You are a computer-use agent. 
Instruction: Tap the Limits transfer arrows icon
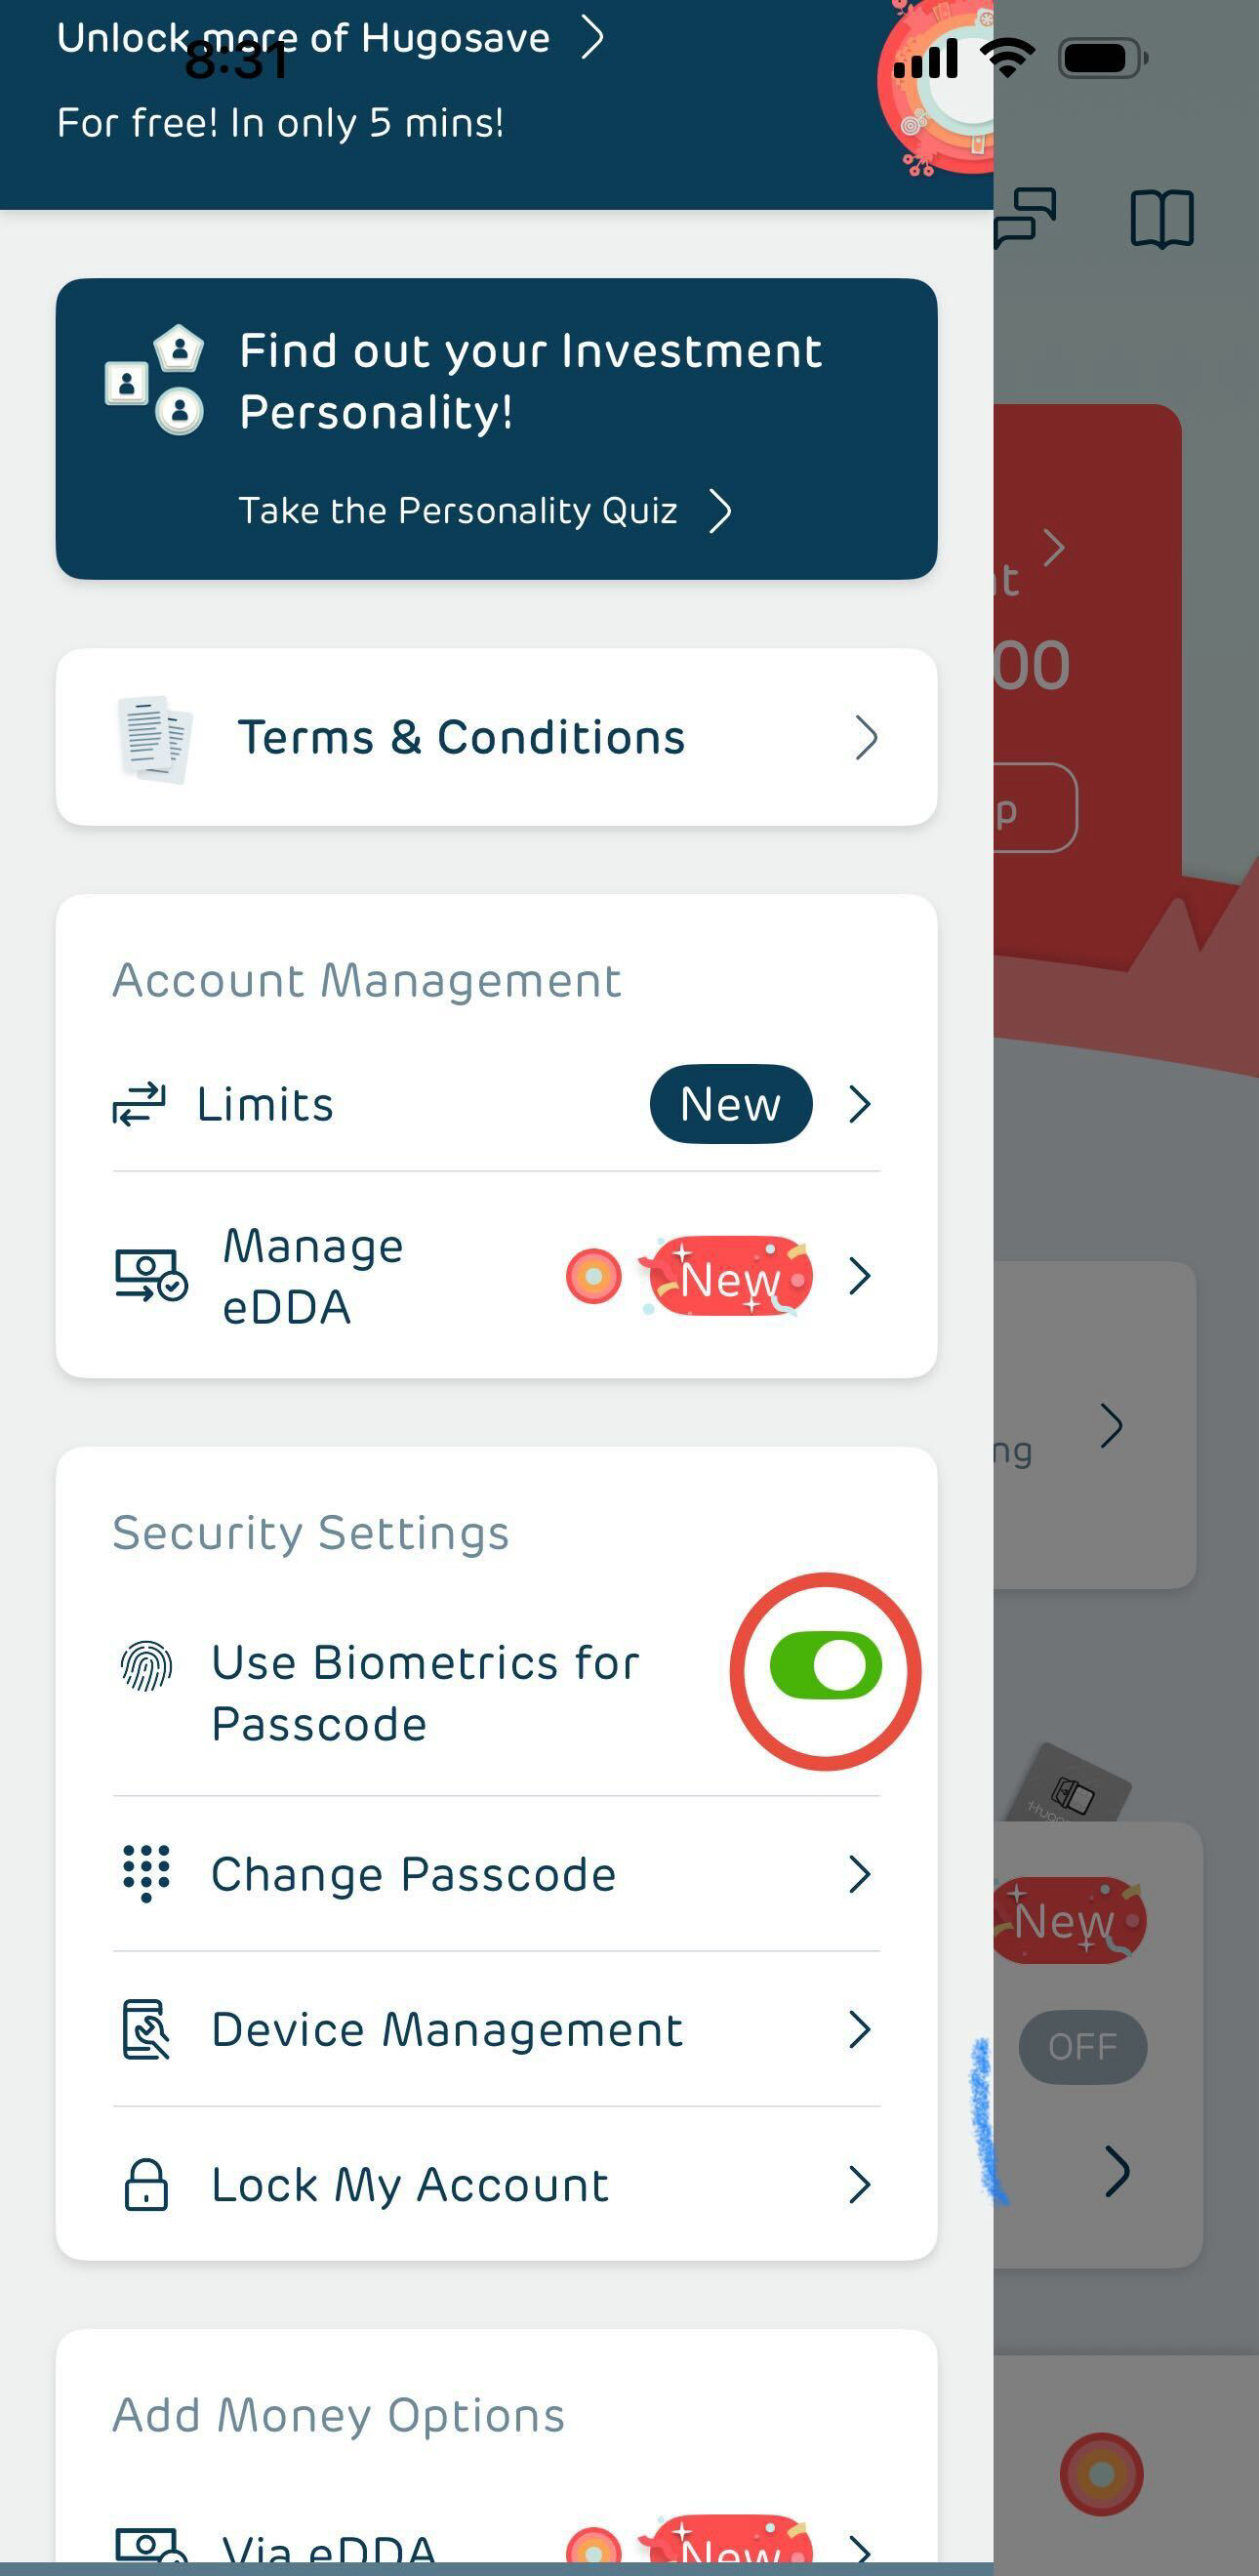tap(139, 1104)
